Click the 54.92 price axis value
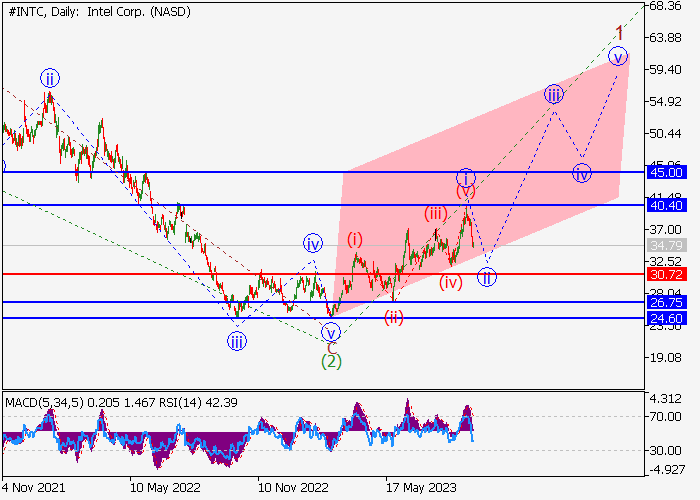The height and width of the screenshot is (500, 700). (665, 101)
